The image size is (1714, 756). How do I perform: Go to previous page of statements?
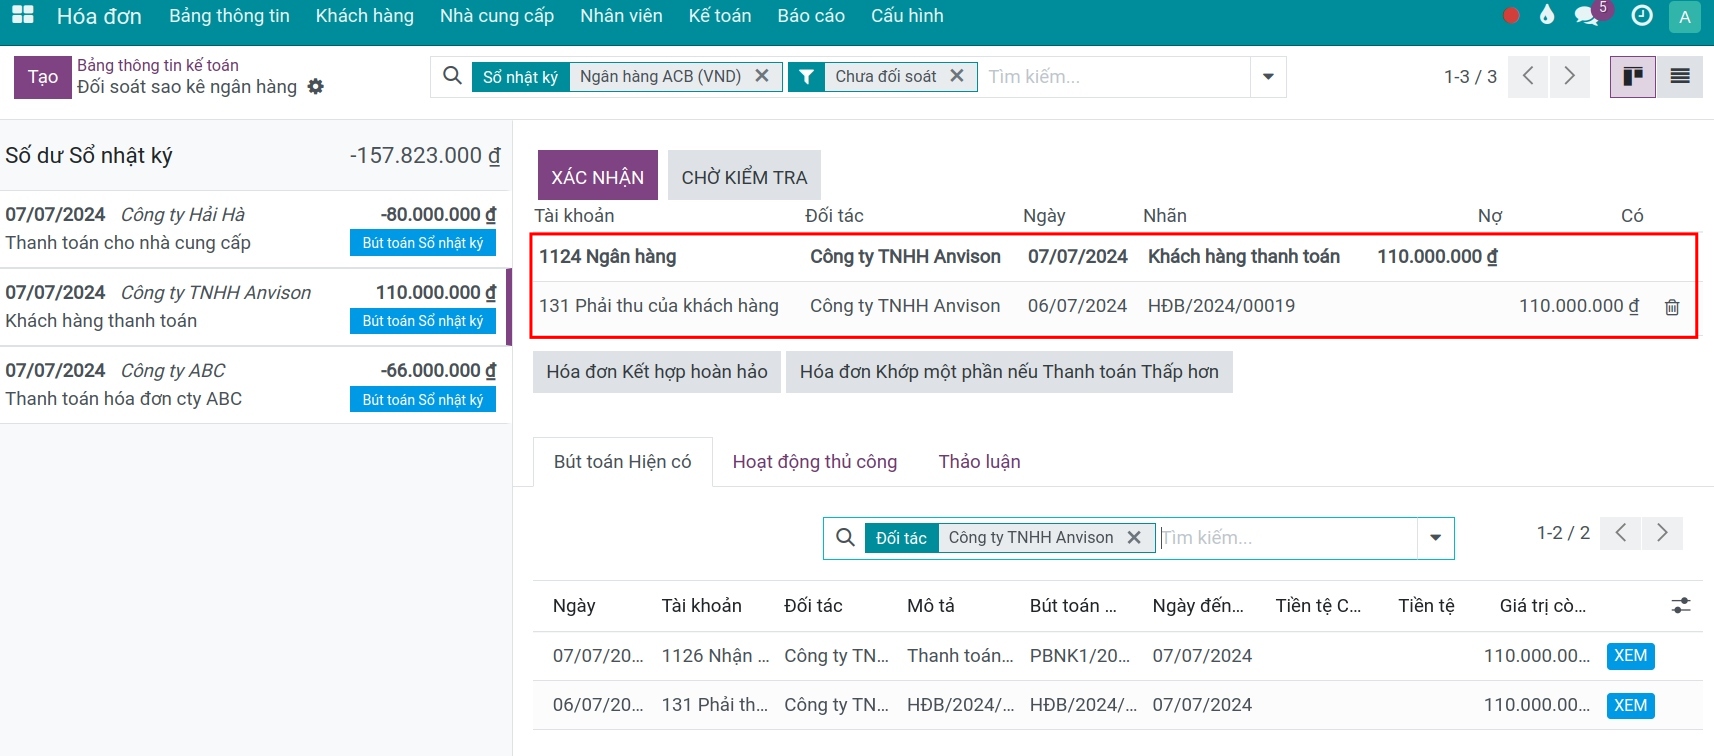point(1528,77)
